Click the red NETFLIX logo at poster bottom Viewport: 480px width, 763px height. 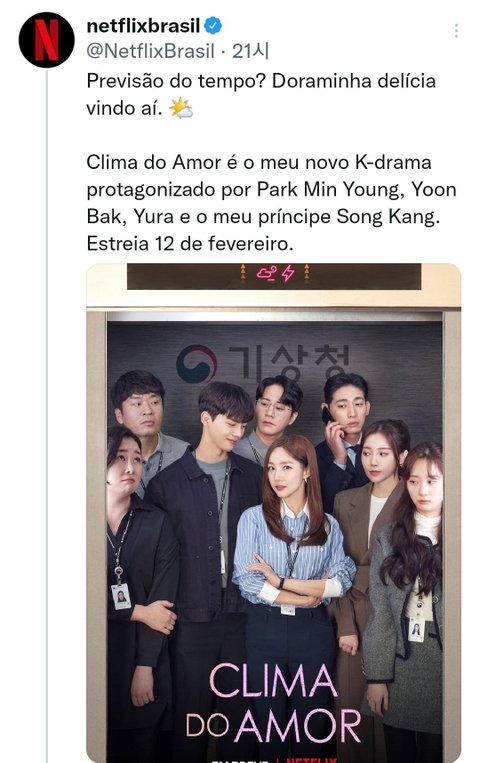click(x=310, y=759)
